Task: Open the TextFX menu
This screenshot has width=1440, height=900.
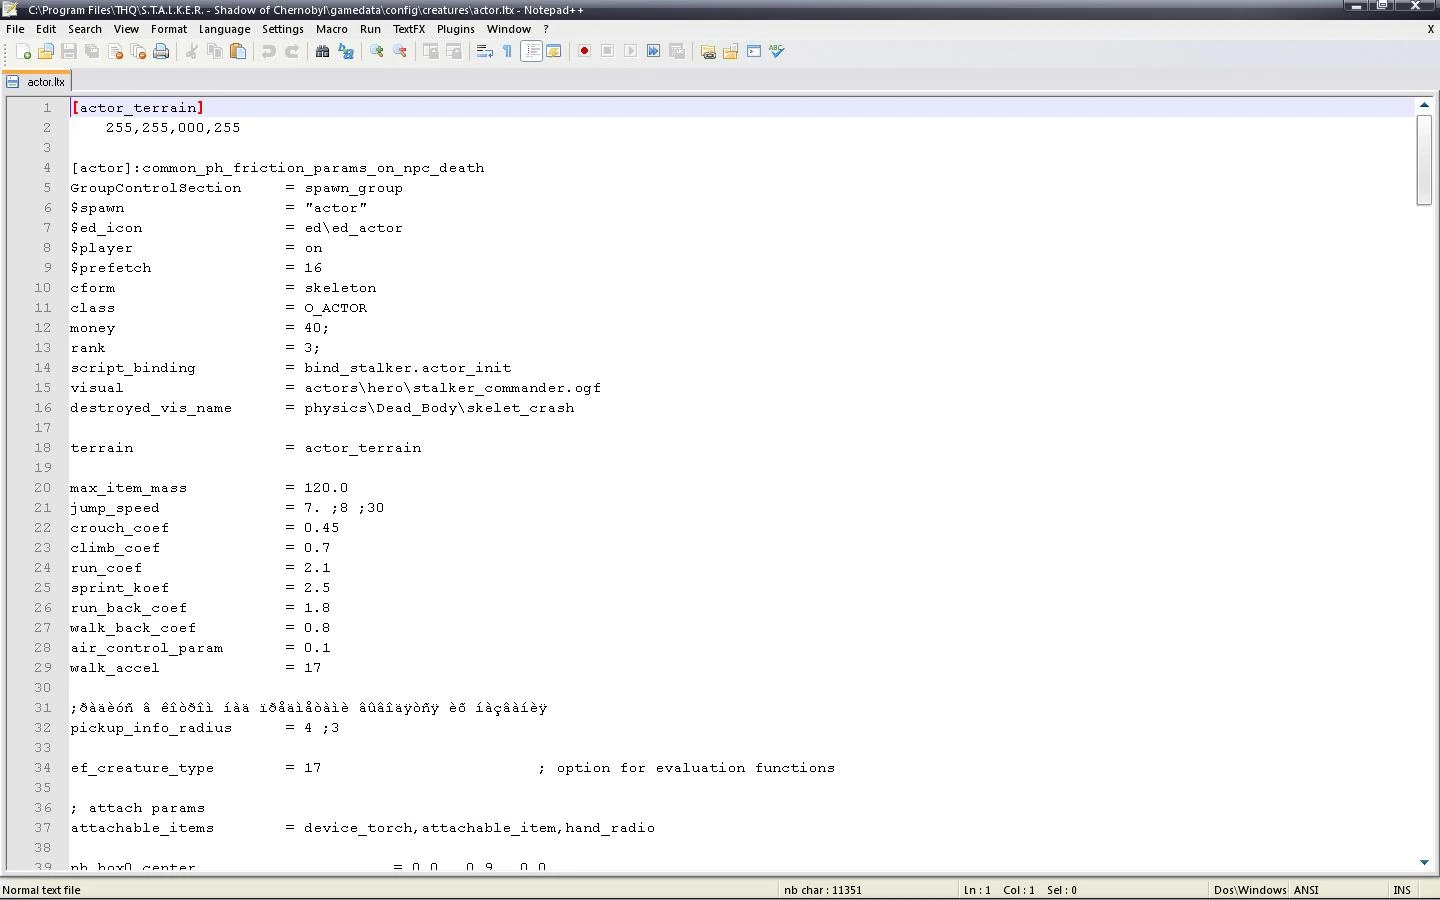Action: [x=409, y=29]
